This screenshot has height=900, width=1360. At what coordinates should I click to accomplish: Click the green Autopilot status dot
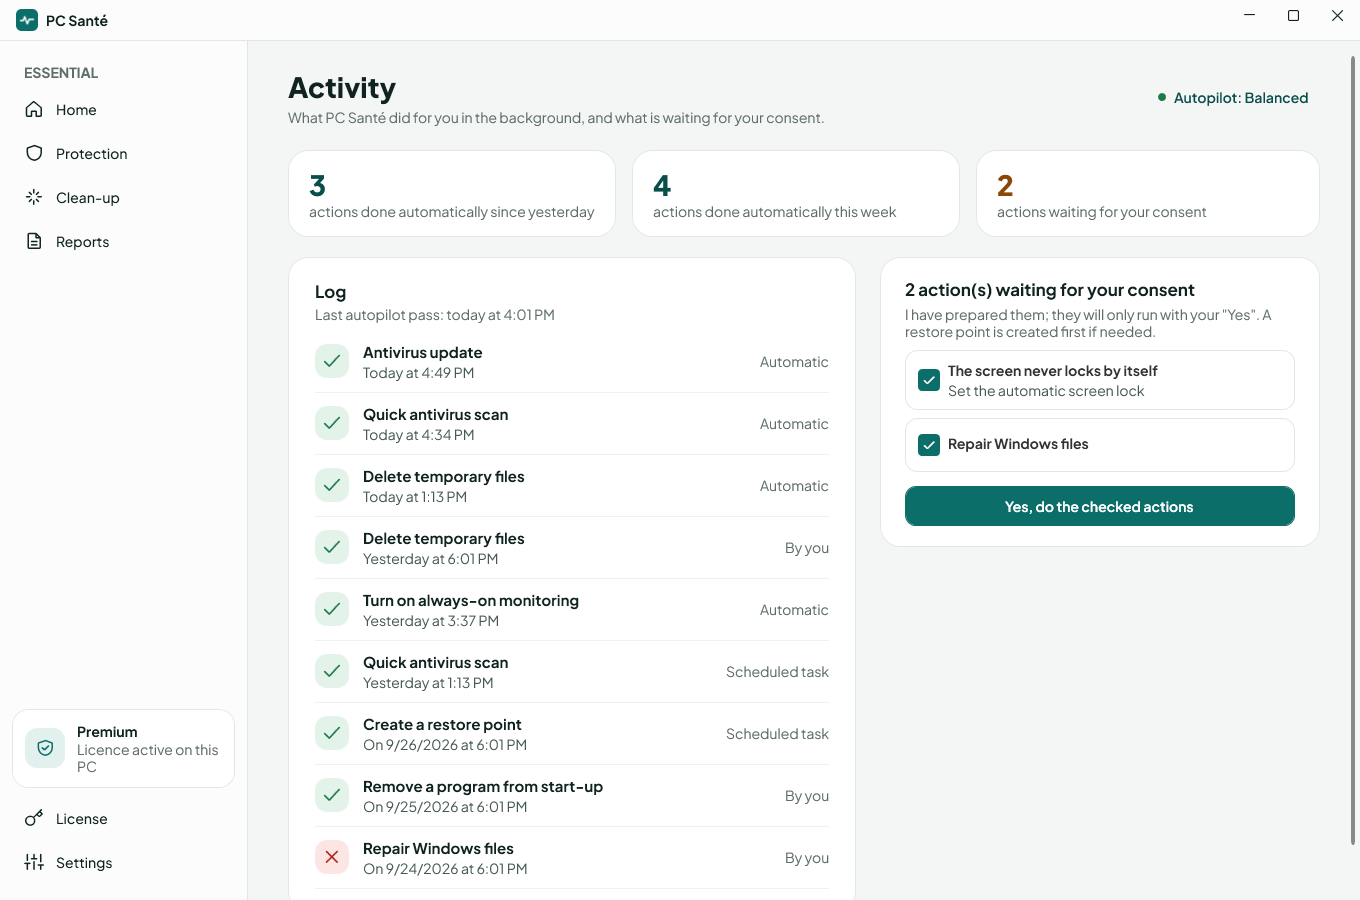1162,97
